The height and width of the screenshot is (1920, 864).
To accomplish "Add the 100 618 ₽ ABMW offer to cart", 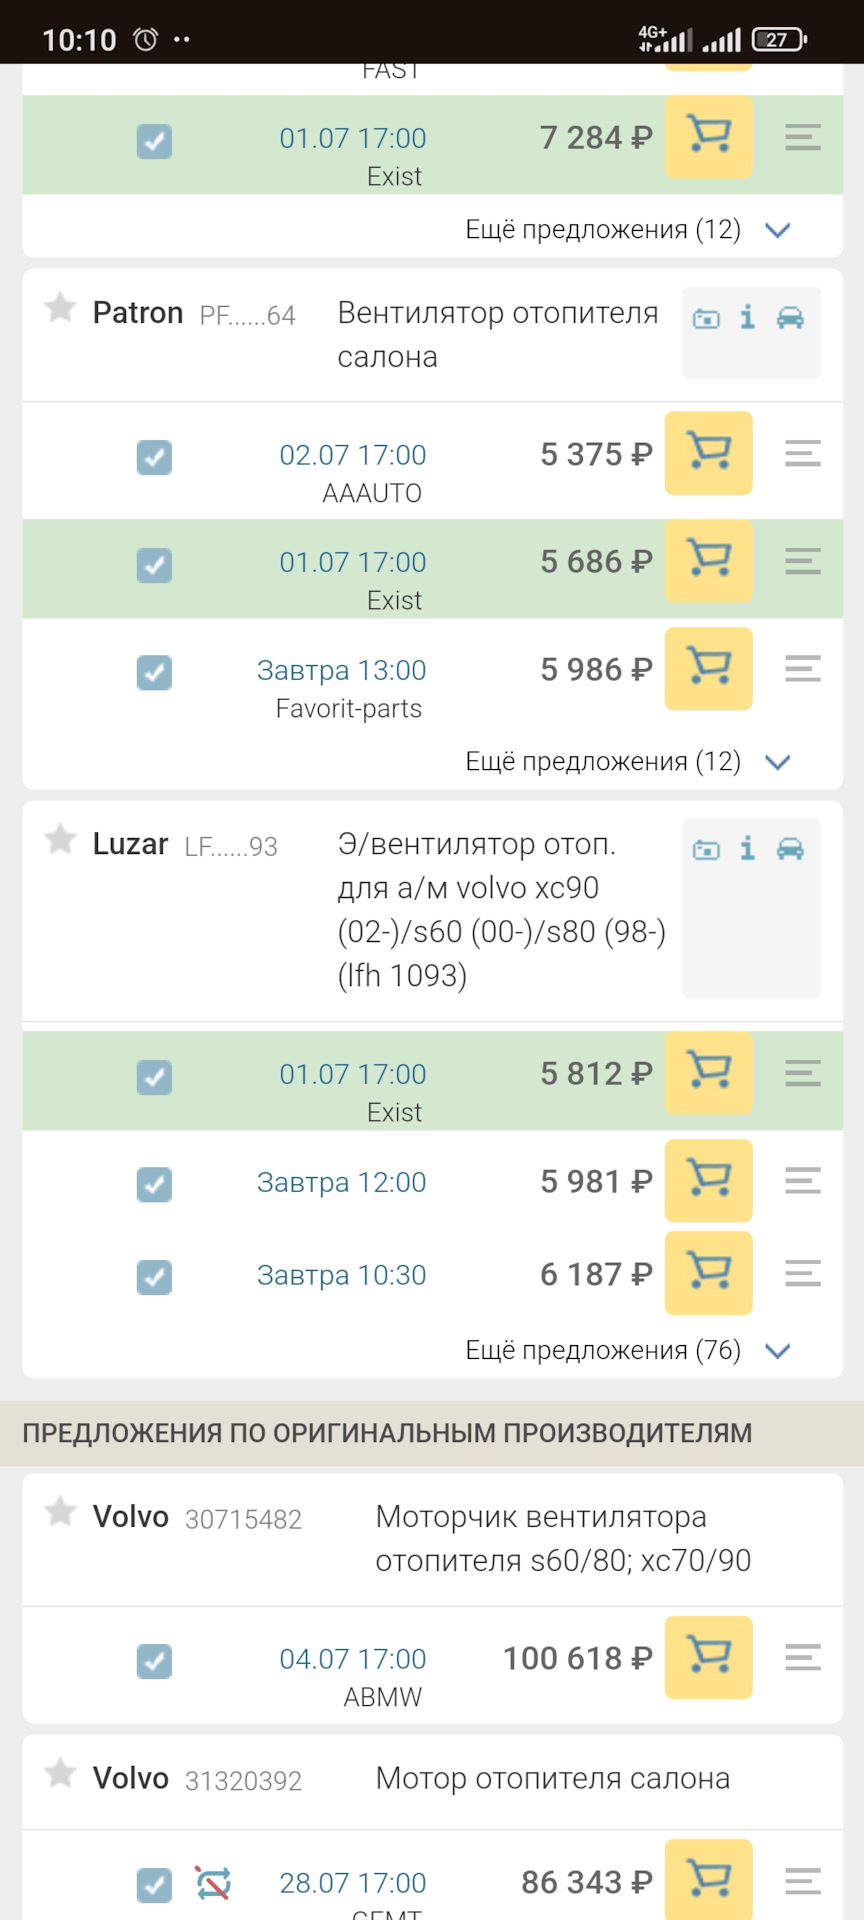I will [x=708, y=1657].
